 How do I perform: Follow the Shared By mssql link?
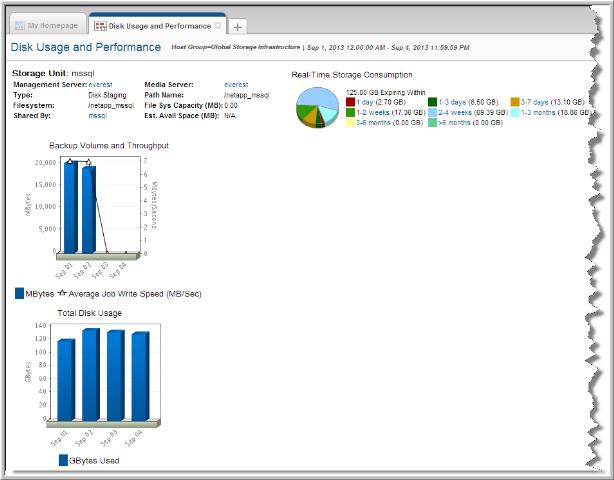[97, 115]
